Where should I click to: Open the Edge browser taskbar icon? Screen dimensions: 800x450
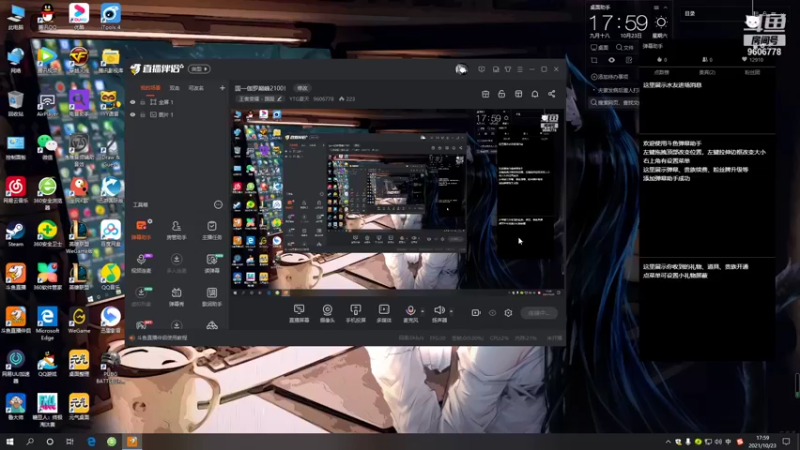(x=91, y=442)
